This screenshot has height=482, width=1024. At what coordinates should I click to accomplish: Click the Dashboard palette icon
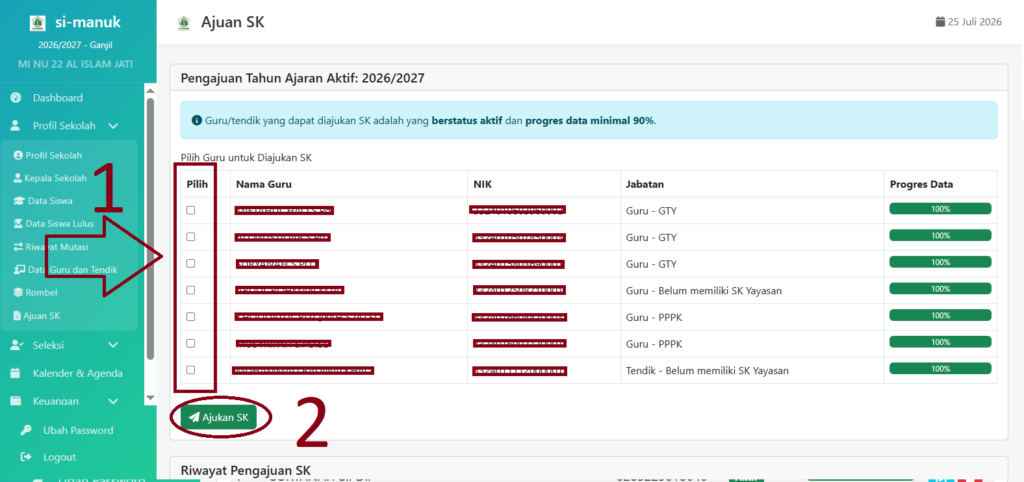(x=16, y=98)
